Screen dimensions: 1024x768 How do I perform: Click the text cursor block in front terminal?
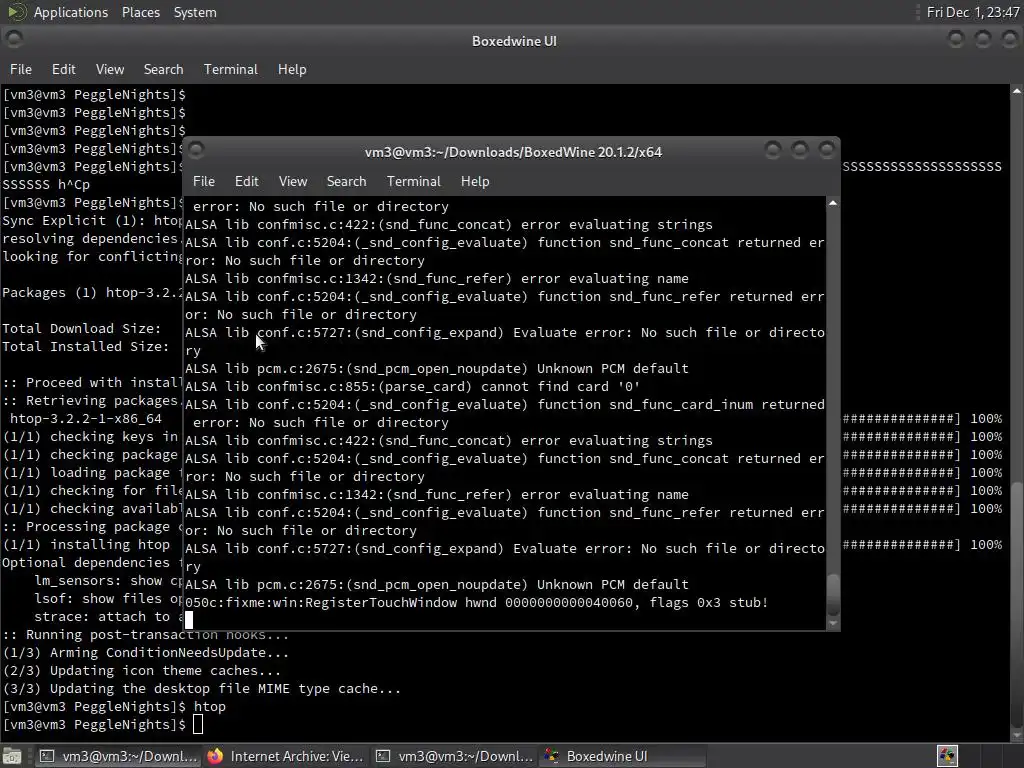point(189,620)
